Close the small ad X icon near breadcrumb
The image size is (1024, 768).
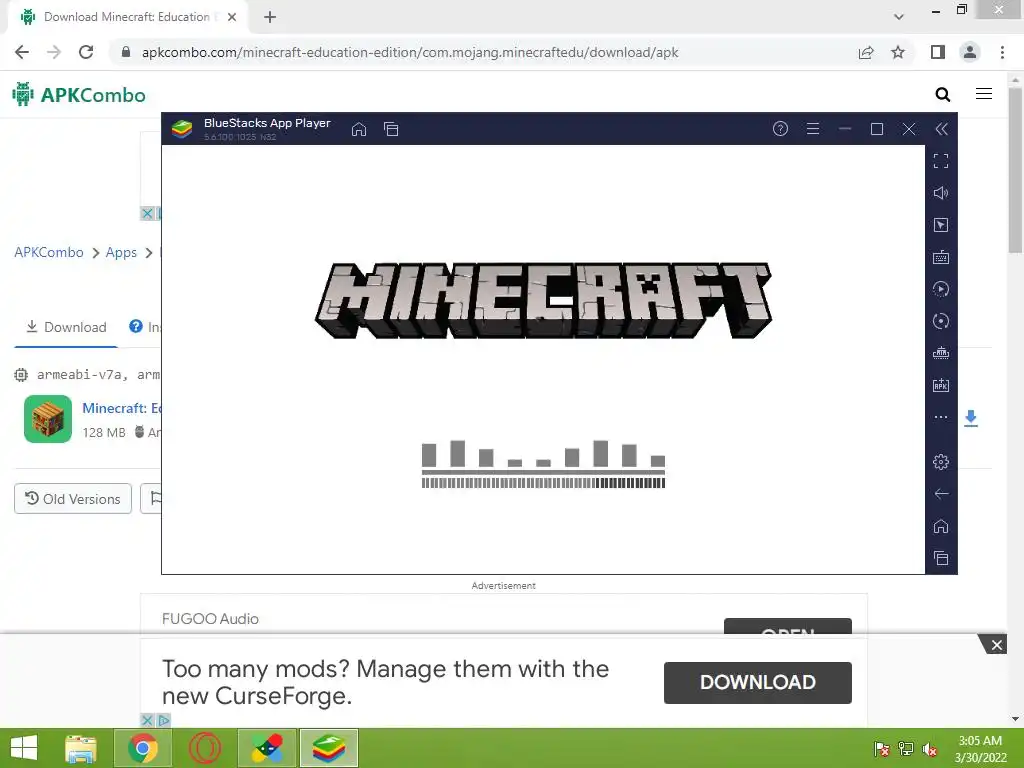pos(147,213)
